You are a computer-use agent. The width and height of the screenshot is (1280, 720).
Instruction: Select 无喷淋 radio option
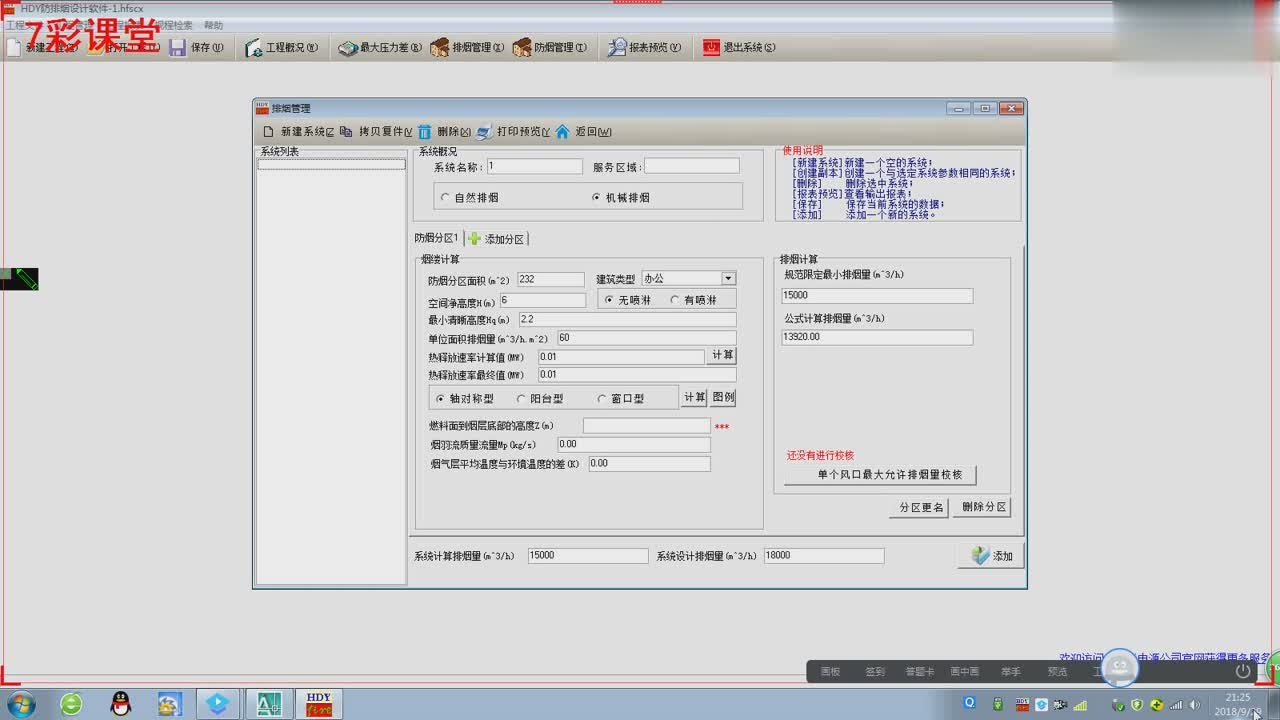(x=628, y=300)
